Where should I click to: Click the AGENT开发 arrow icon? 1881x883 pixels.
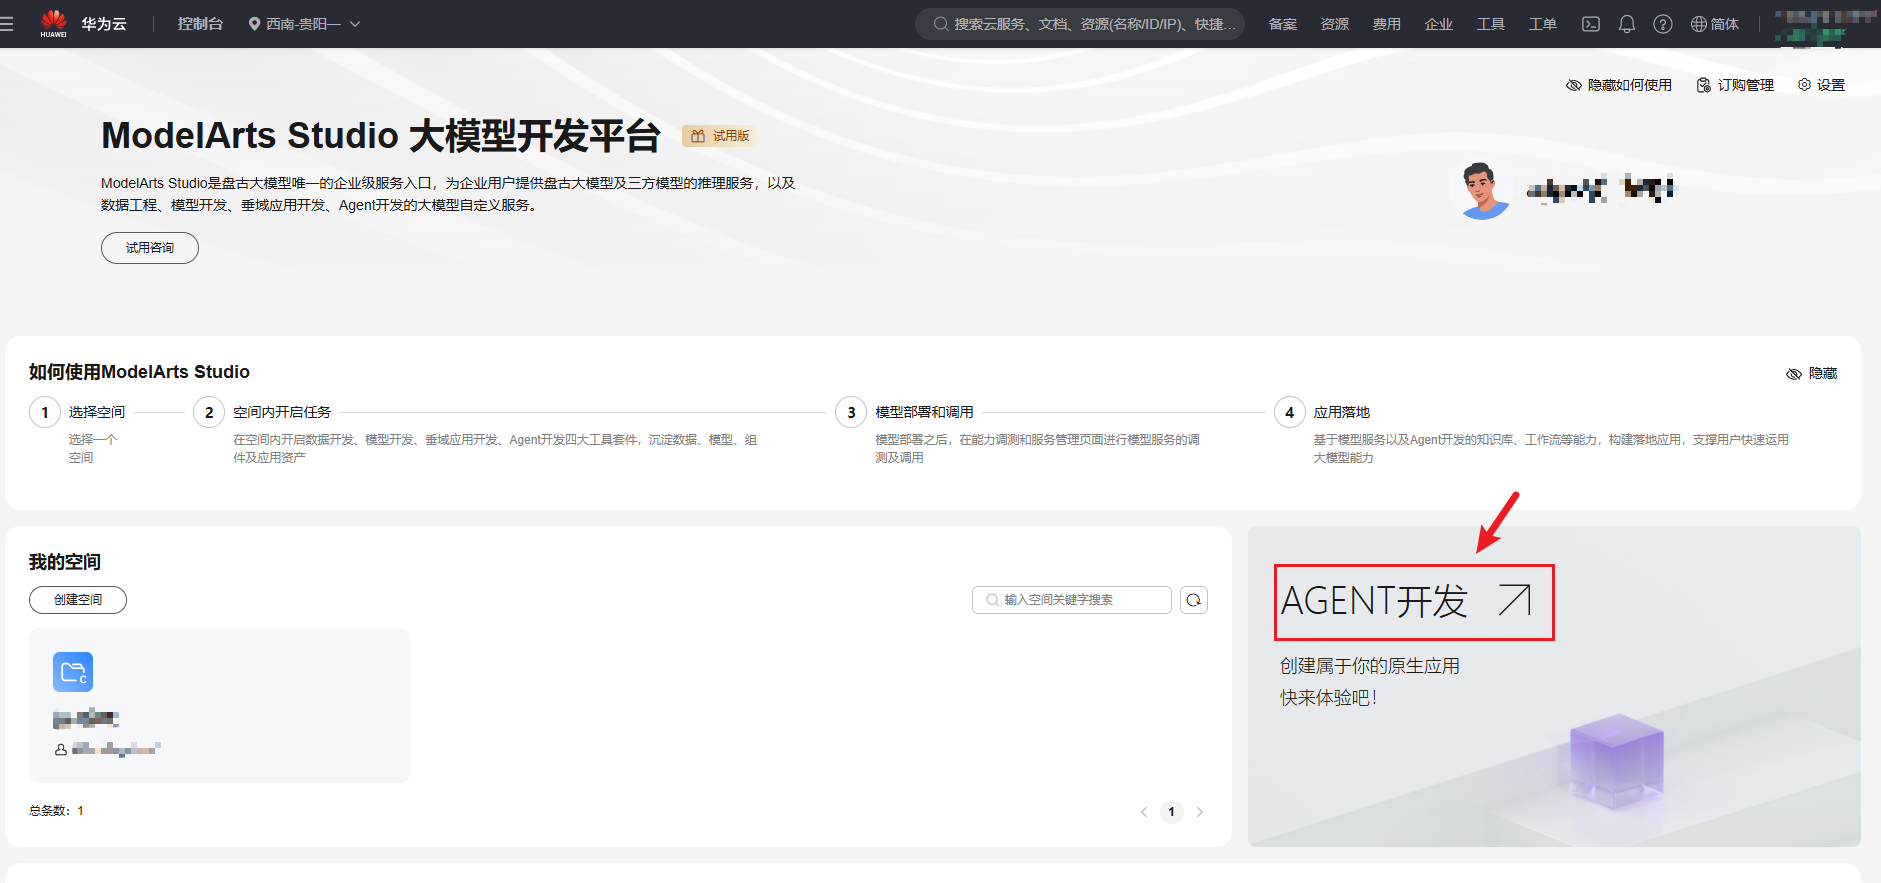click(x=1515, y=600)
